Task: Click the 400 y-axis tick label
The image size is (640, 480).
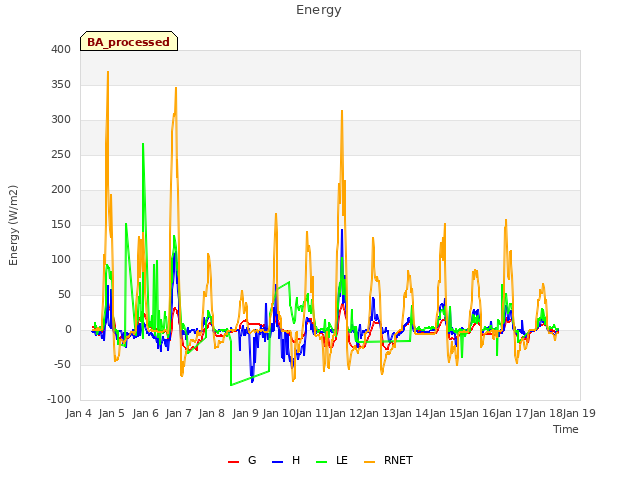Action: pyautogui.click(x=61, y=49)
